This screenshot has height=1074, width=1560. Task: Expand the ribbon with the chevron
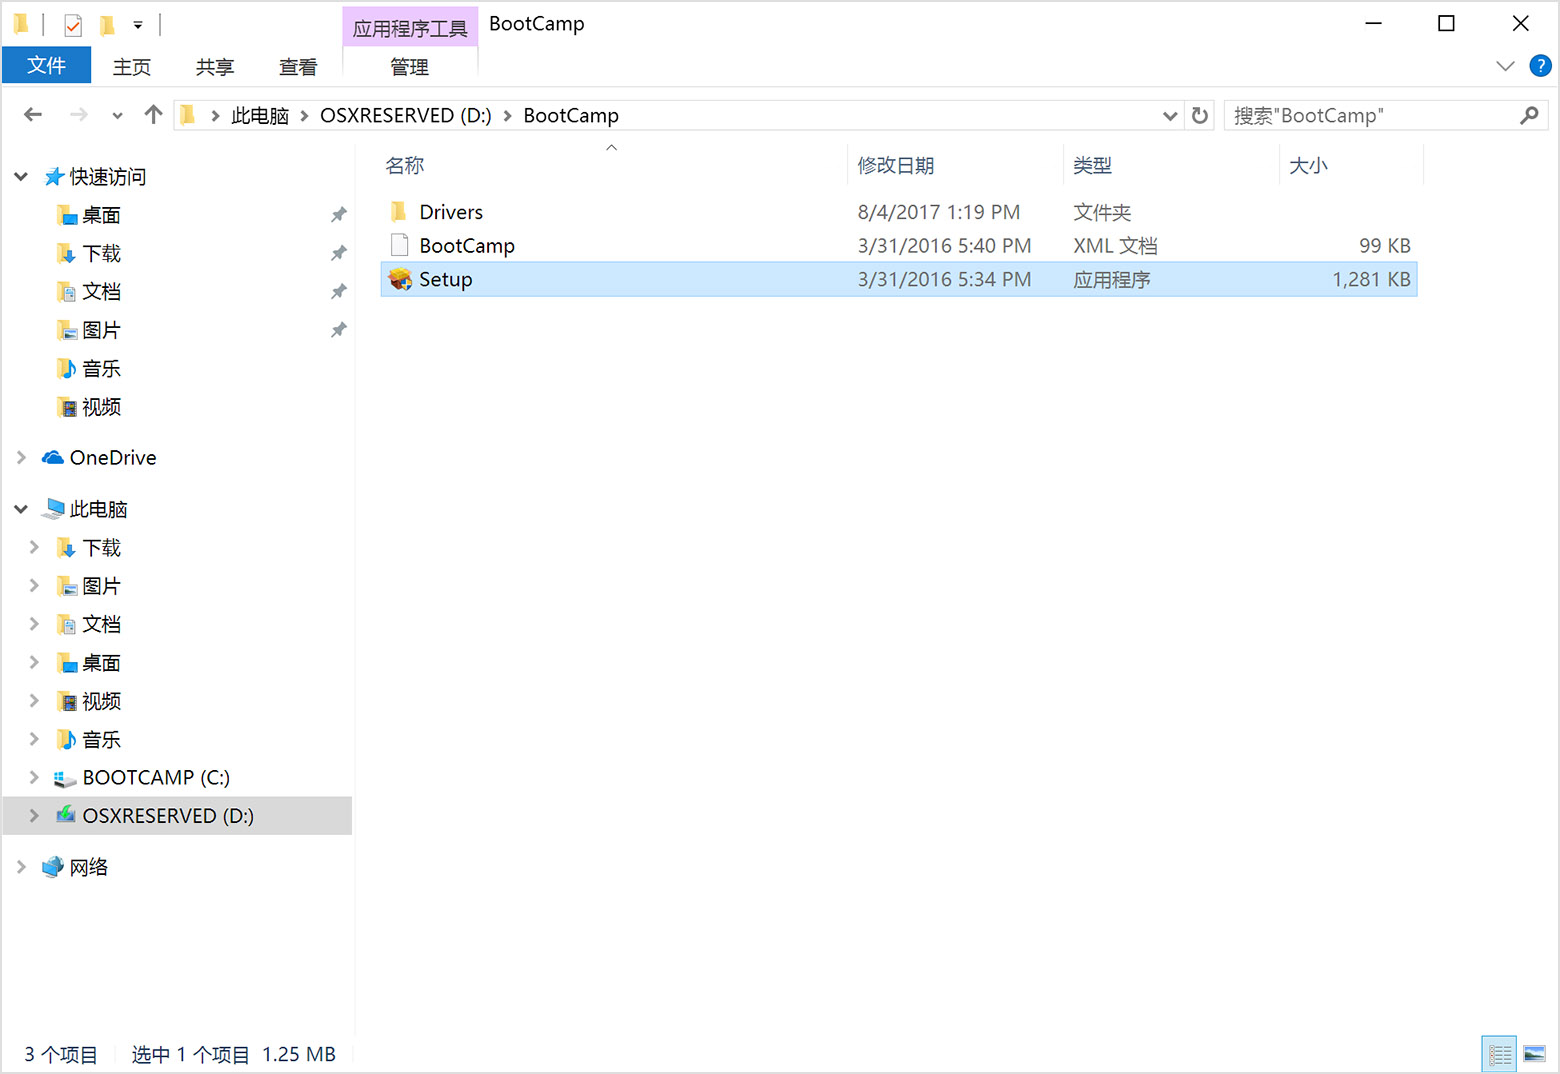(1505, 66)
